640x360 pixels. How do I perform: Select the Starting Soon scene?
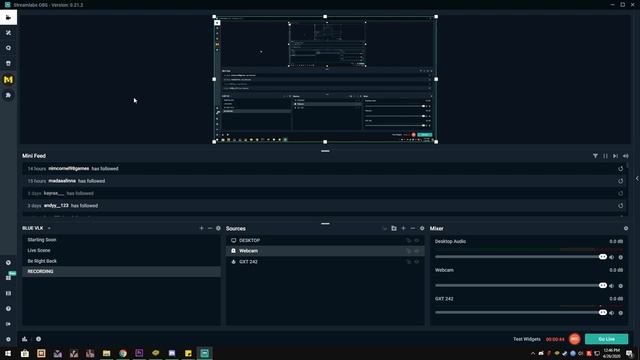tap(121, 240)
